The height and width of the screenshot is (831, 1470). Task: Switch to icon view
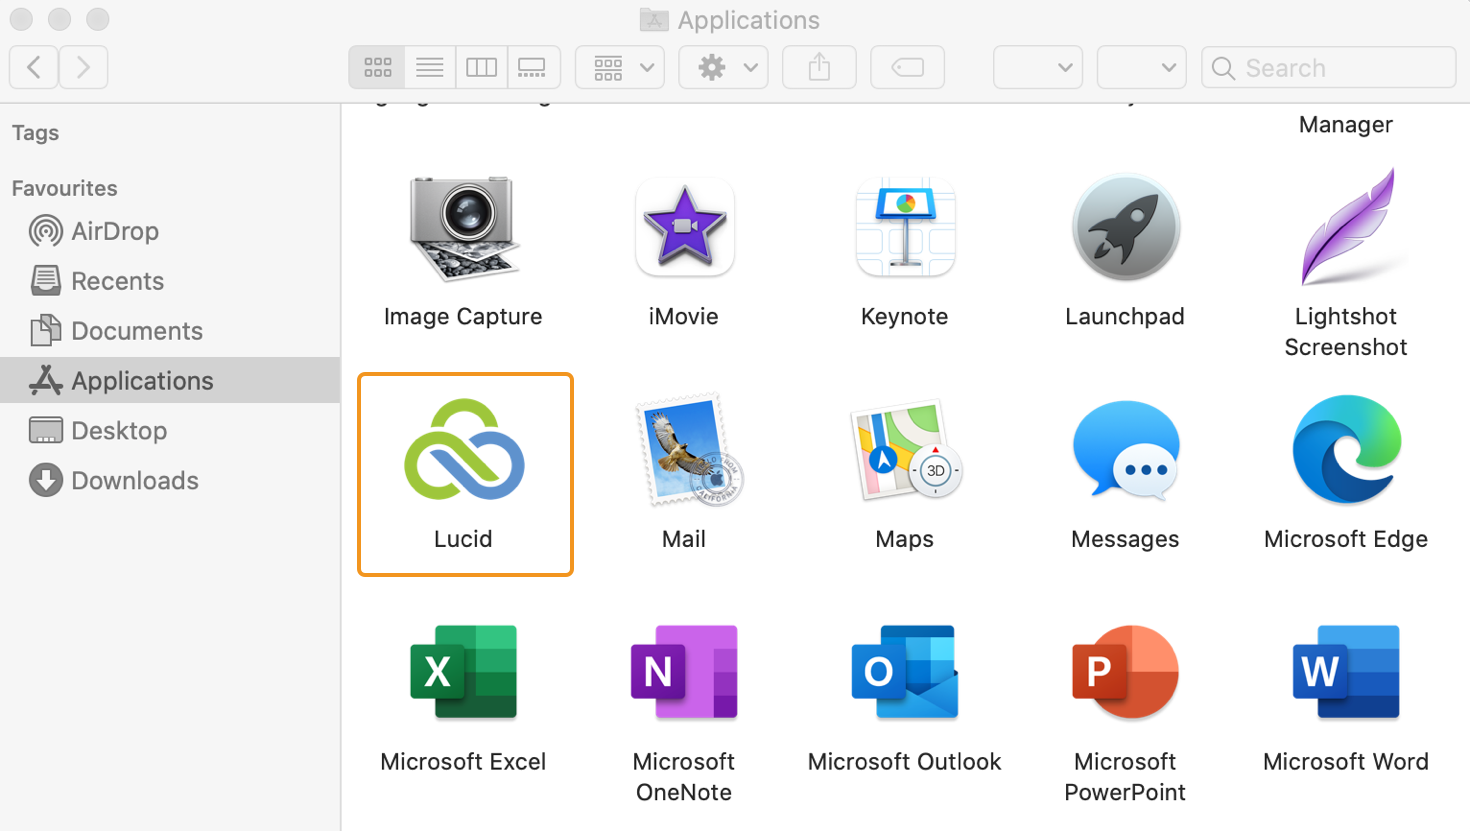click(x=377, y=67)
